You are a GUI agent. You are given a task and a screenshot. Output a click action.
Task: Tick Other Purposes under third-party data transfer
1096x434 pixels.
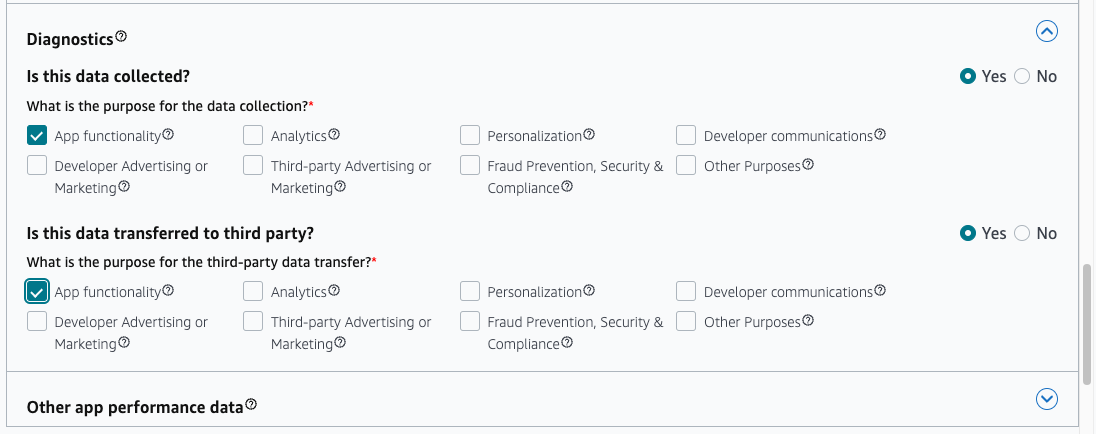[x=686, y=321]
